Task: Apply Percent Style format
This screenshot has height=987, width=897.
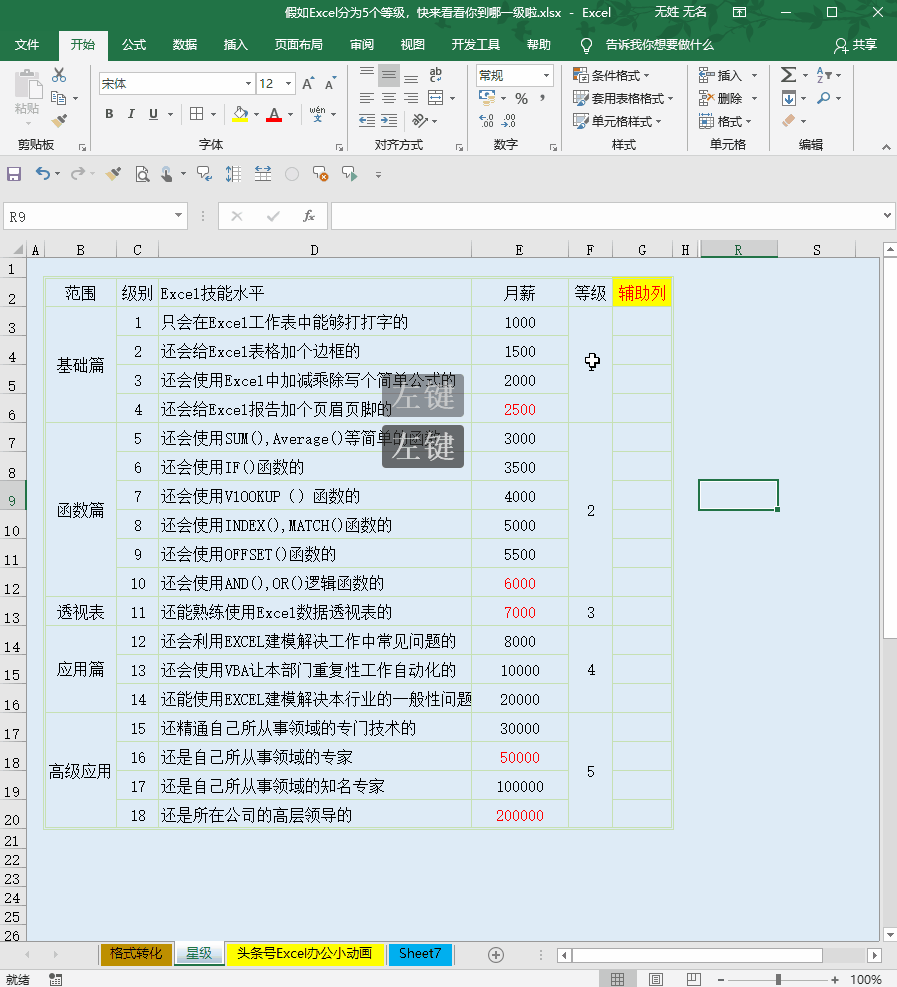Action: point(521,98)
